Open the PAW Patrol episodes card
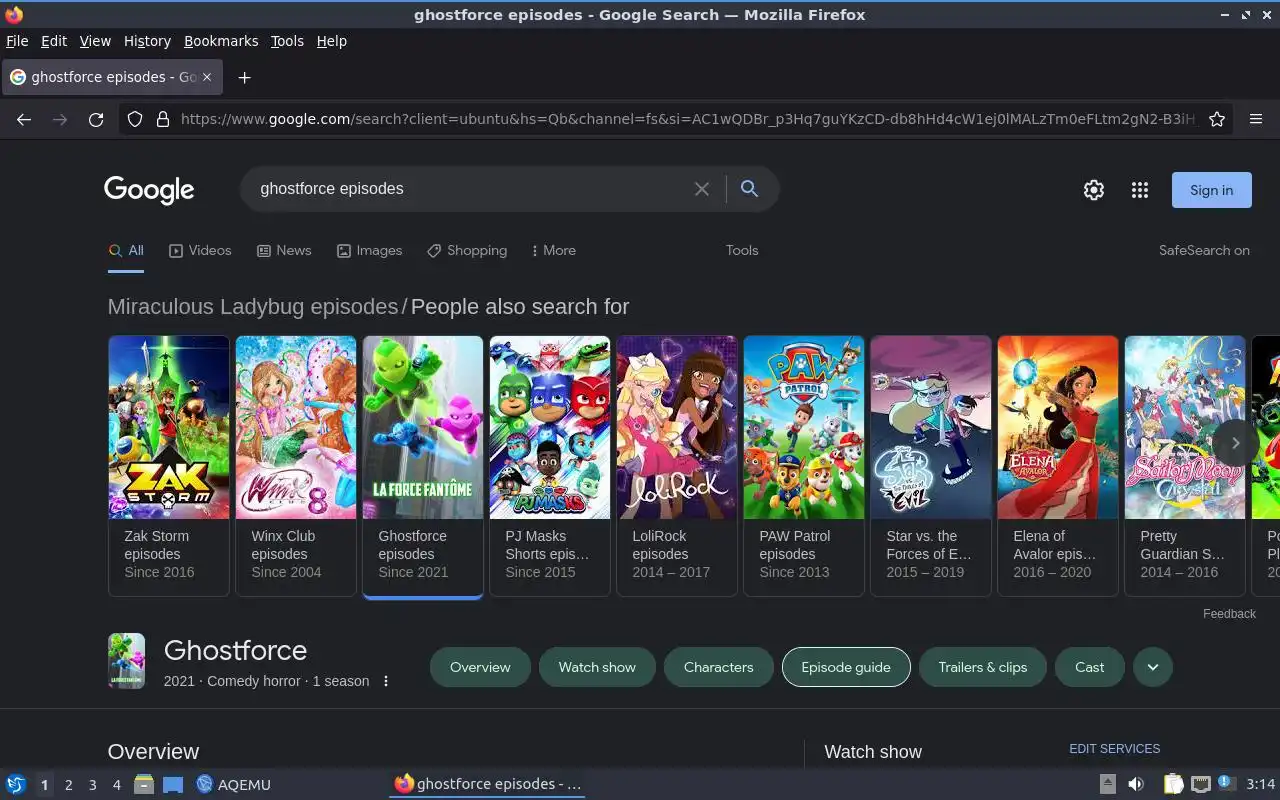 804,466
